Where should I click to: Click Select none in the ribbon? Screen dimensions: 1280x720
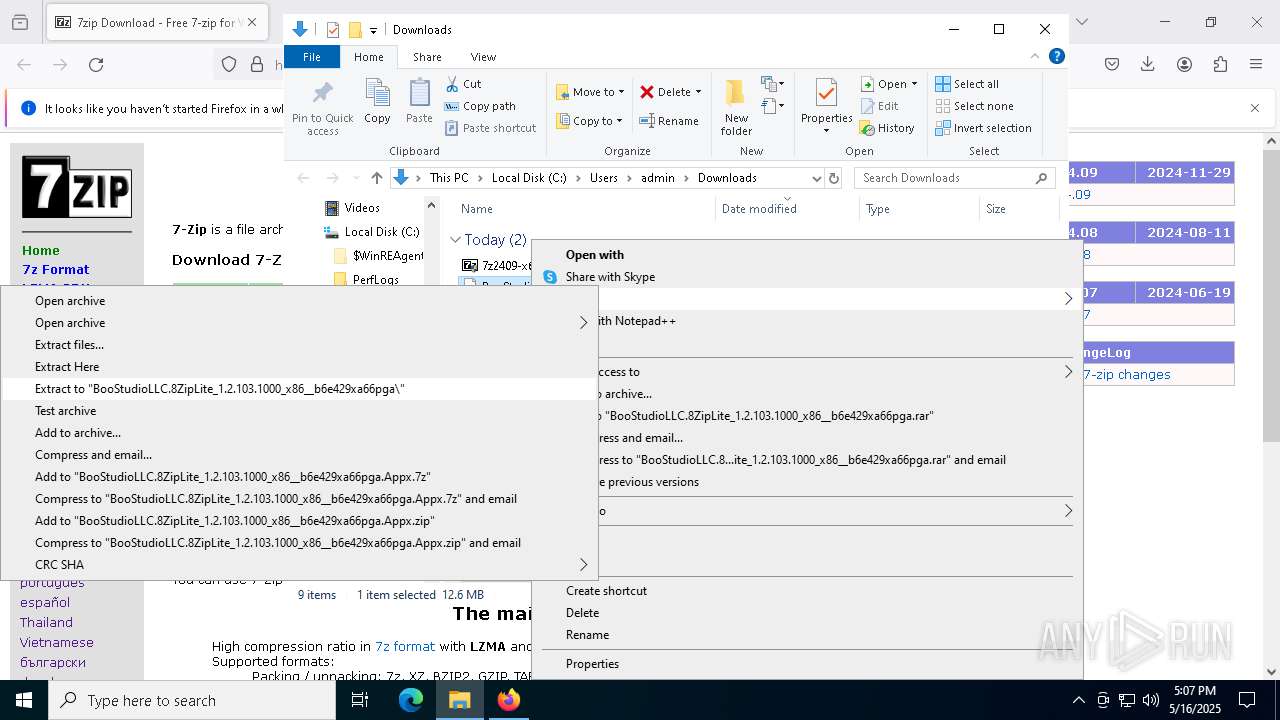974,106
